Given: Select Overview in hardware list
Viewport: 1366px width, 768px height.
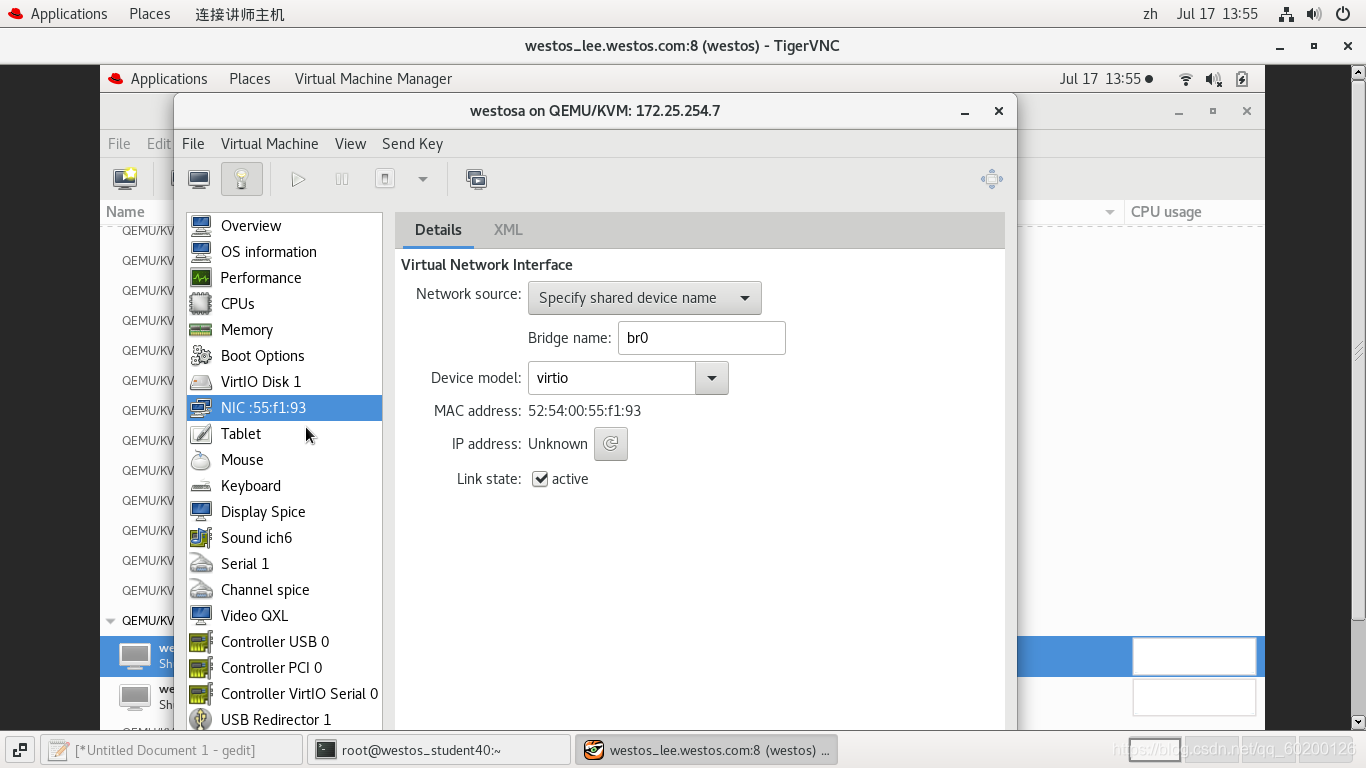Looking at the screenshot, I should pos(284,226).
